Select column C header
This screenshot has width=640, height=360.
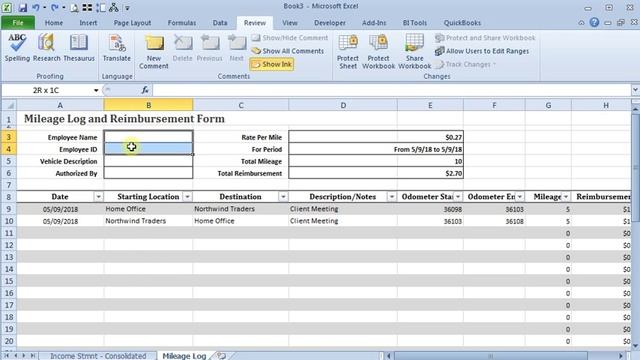tap(241, 105)
